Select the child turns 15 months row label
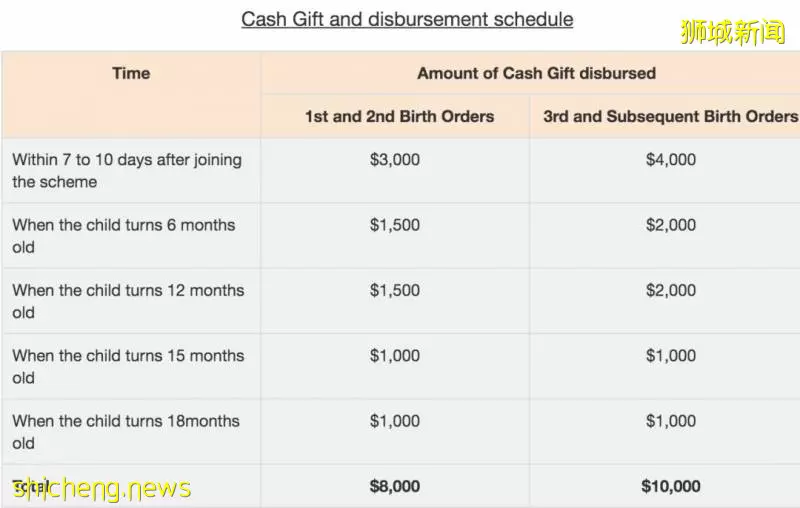 [128, 366]
